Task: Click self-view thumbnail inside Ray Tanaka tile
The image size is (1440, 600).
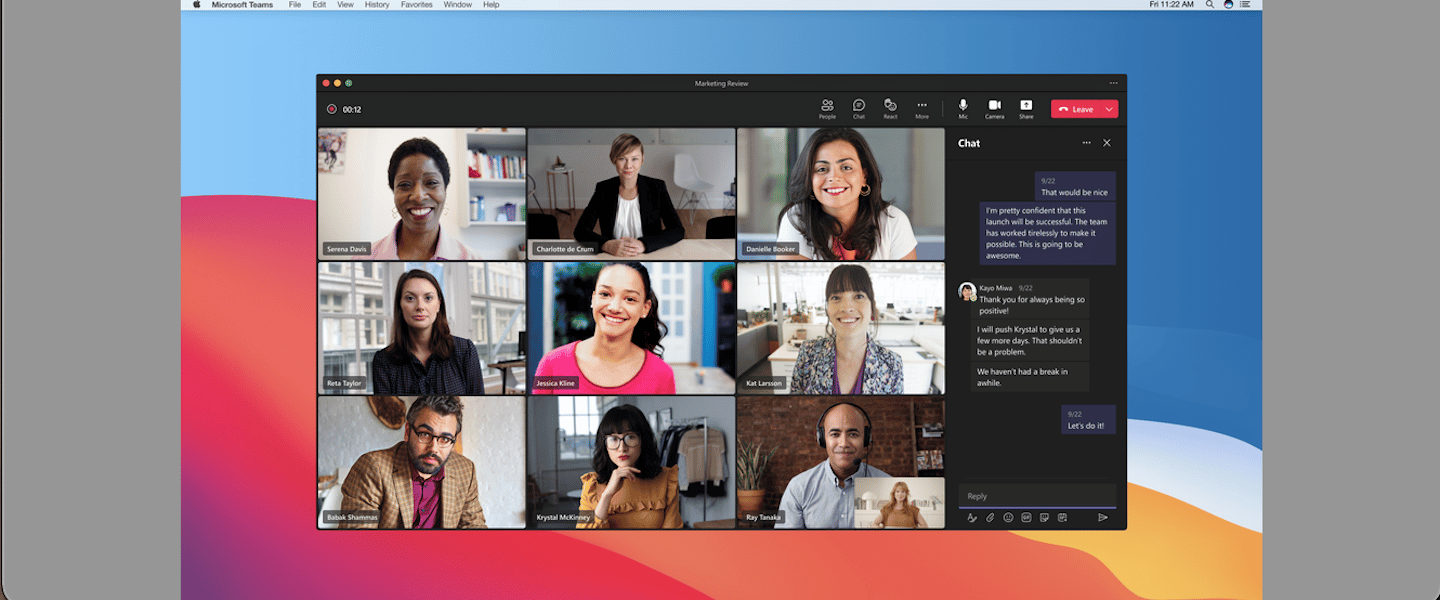Action: point(899,502)
